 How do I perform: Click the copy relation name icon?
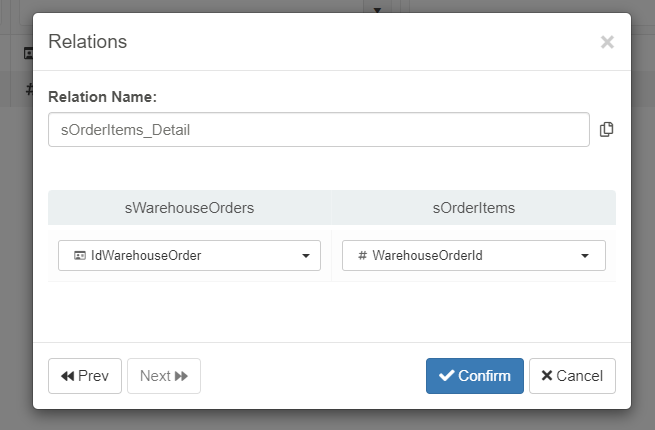point(606,130)
